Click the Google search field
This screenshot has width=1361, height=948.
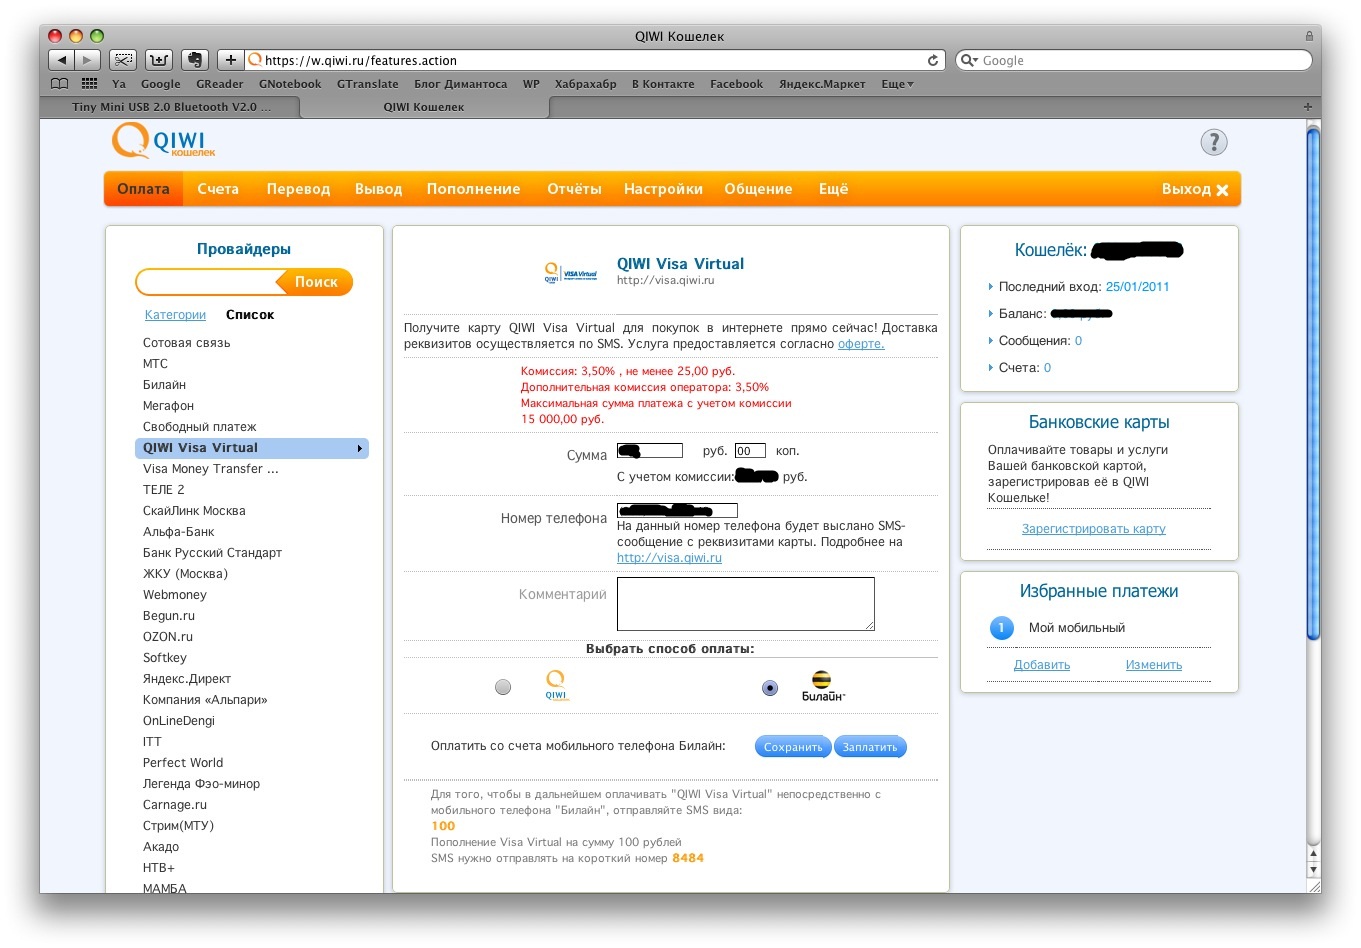(x=1133, y=60)
